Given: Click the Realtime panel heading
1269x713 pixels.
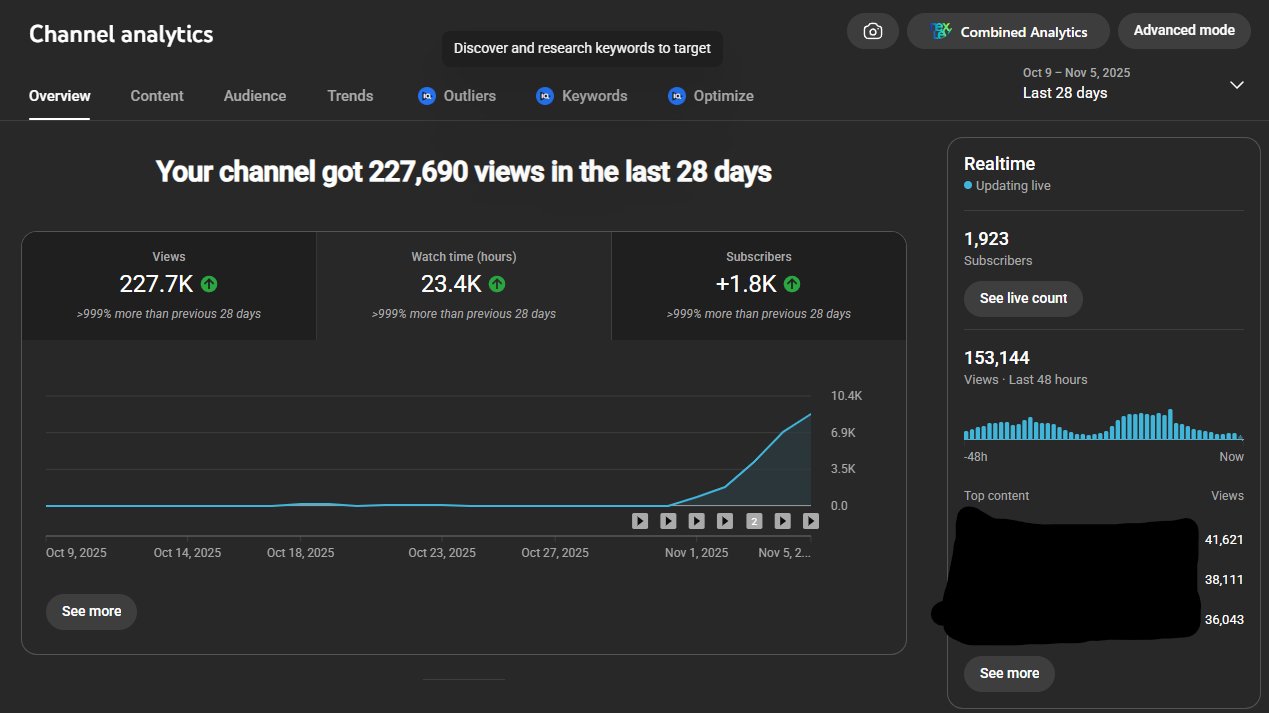Looking at the screenshot, I should coord(999,164).
